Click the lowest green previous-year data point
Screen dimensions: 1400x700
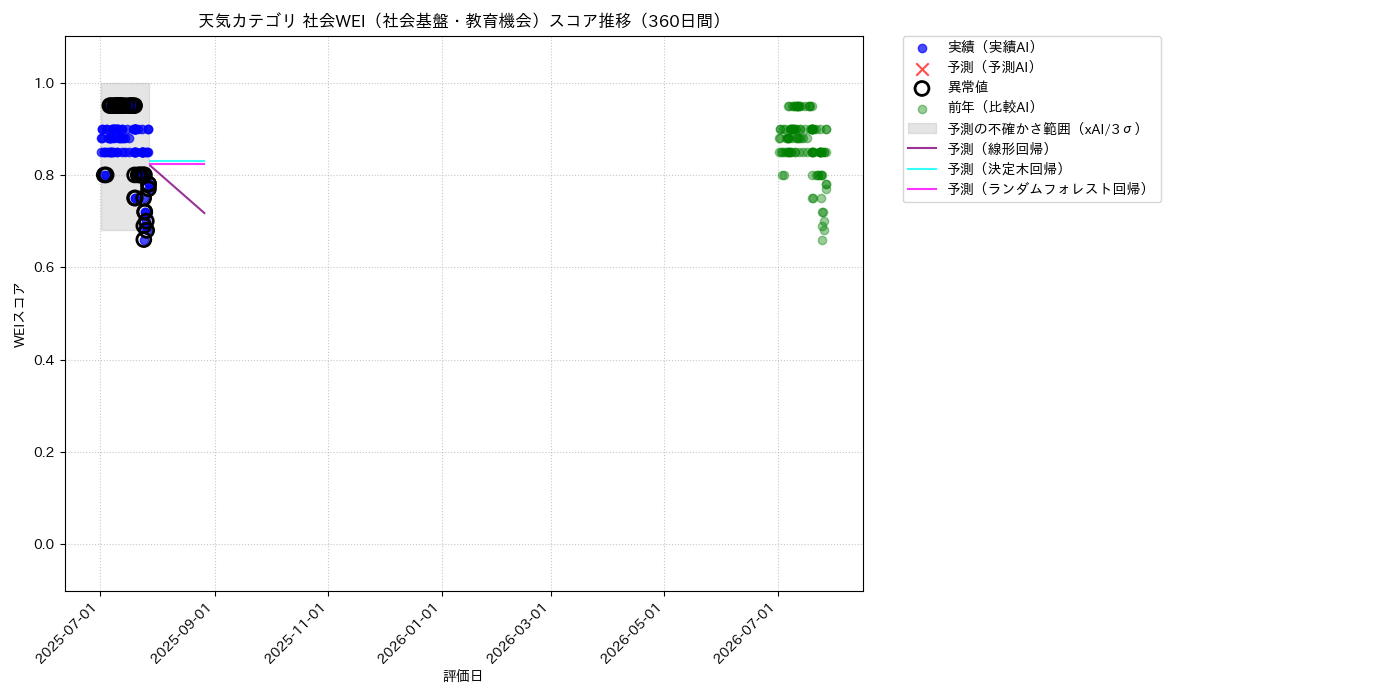coord(822,240)
